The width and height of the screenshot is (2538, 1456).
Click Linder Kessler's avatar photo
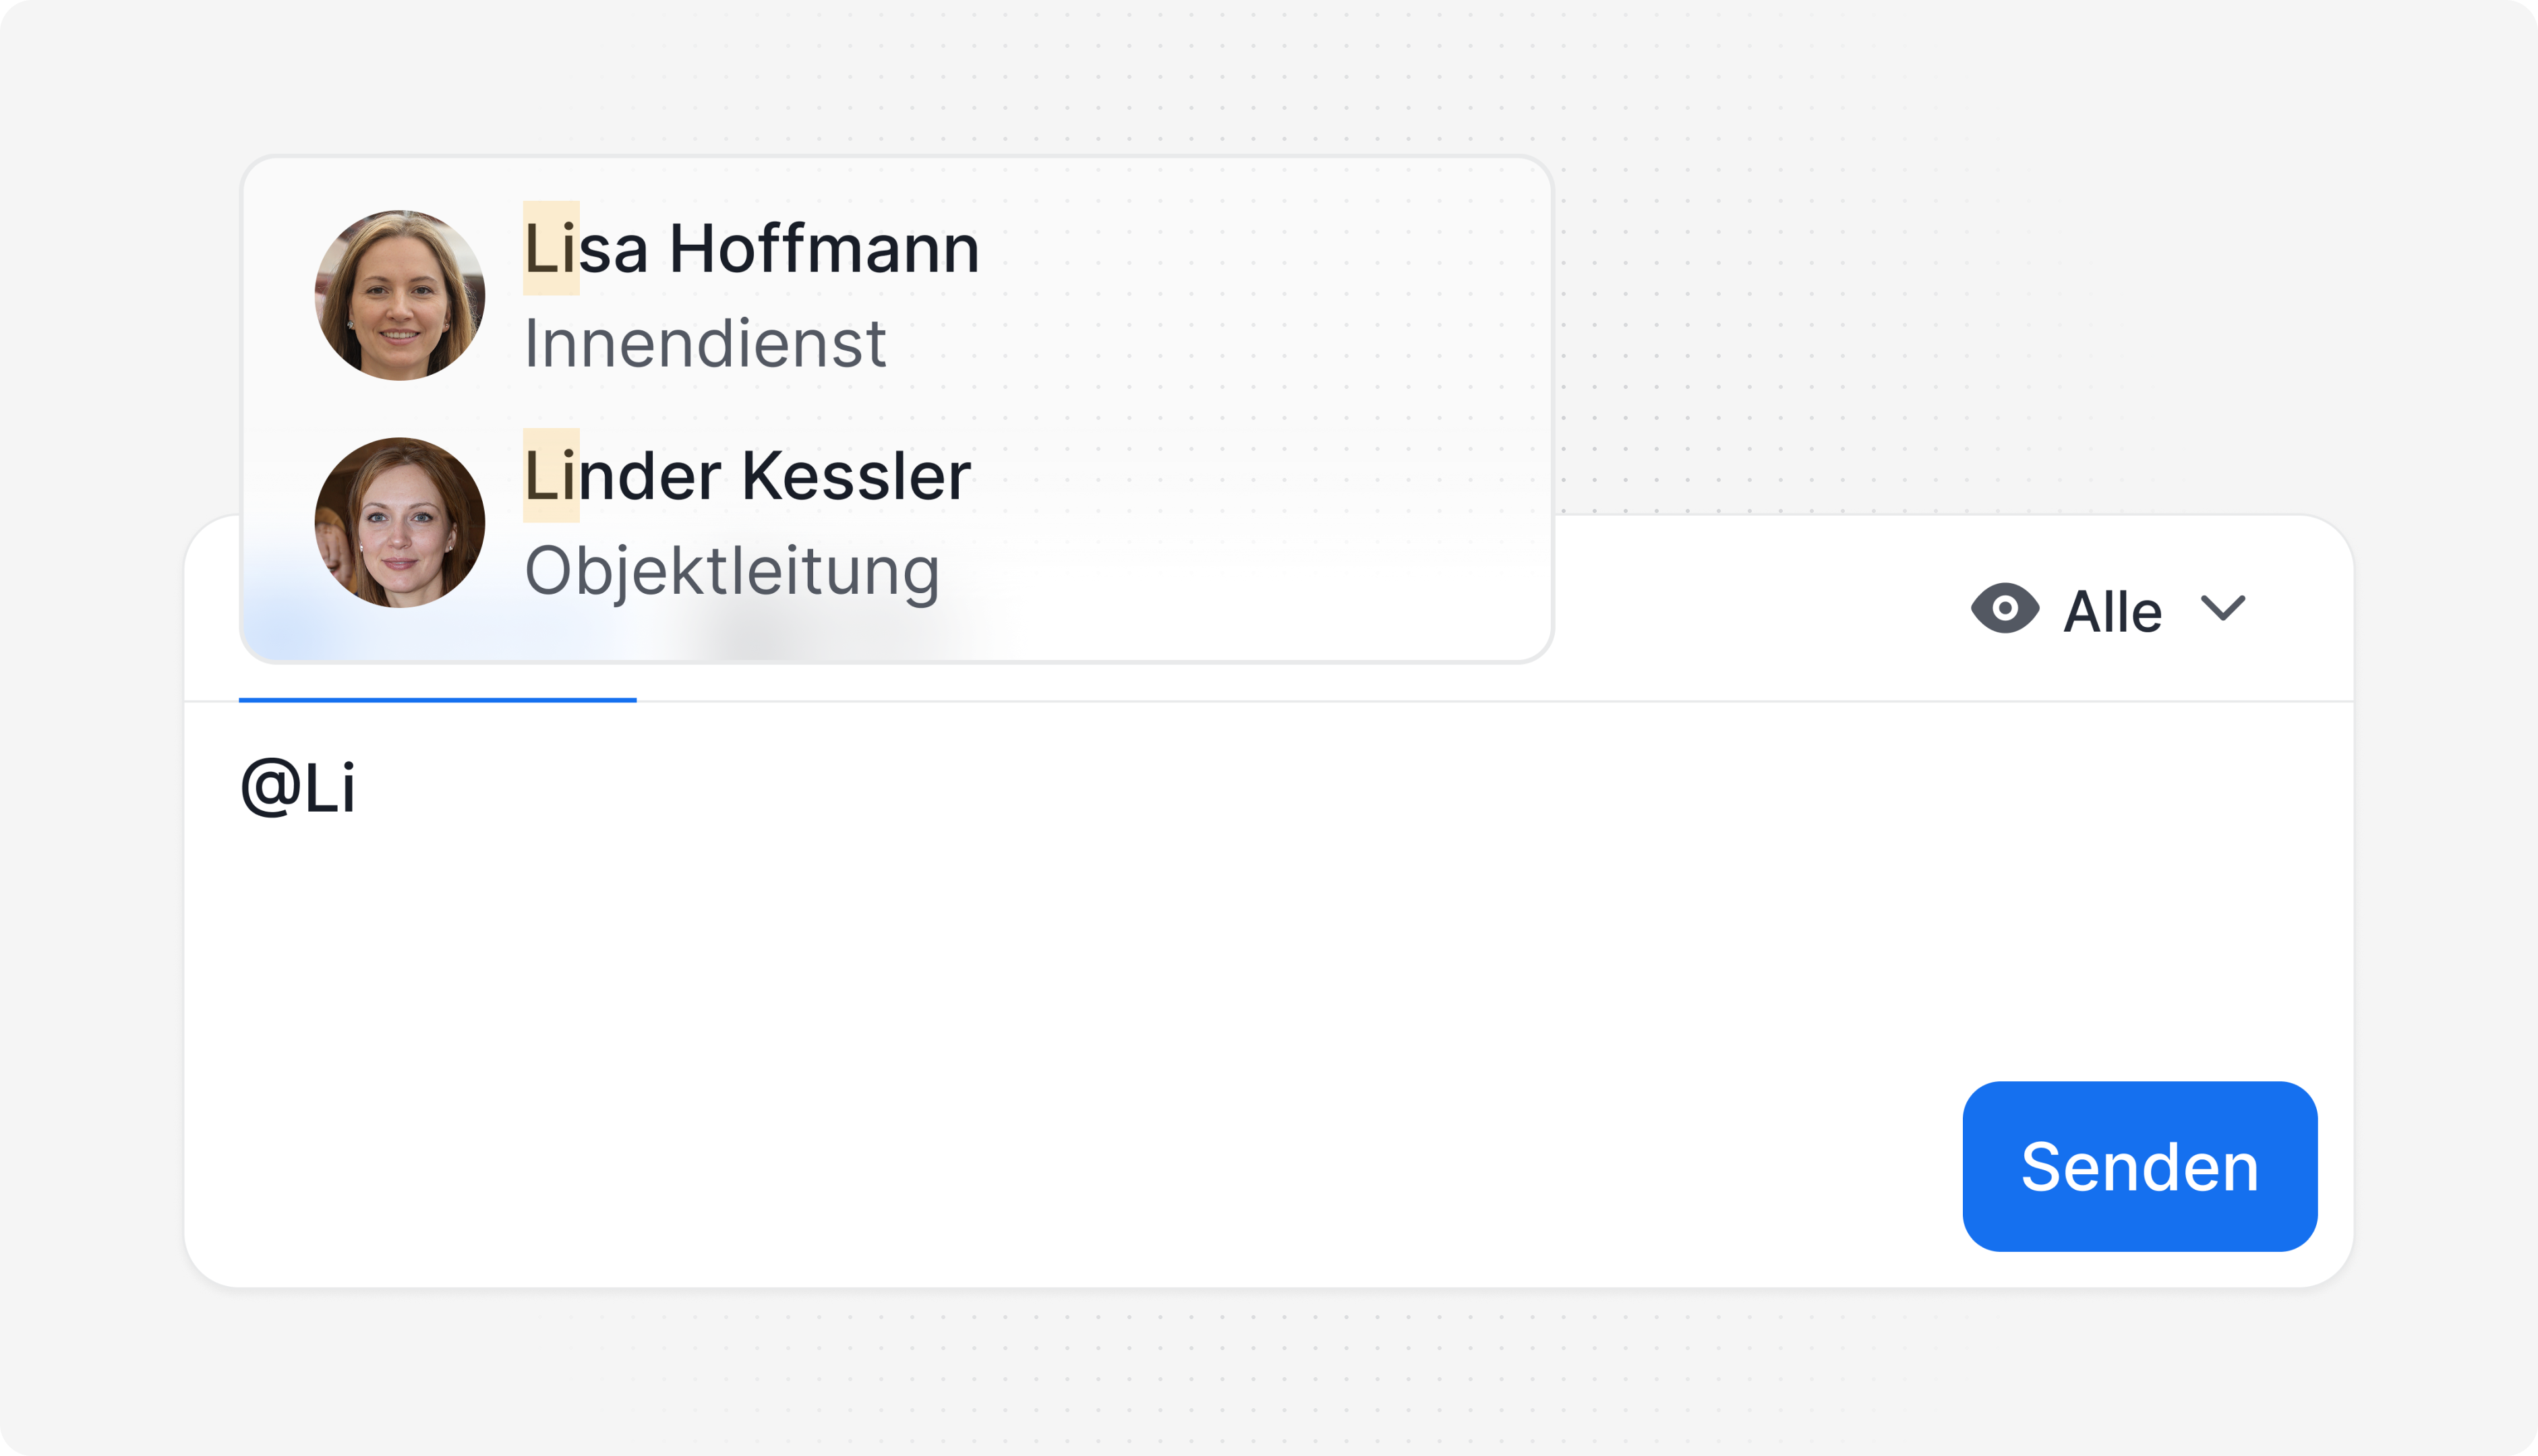click(399, 522)
